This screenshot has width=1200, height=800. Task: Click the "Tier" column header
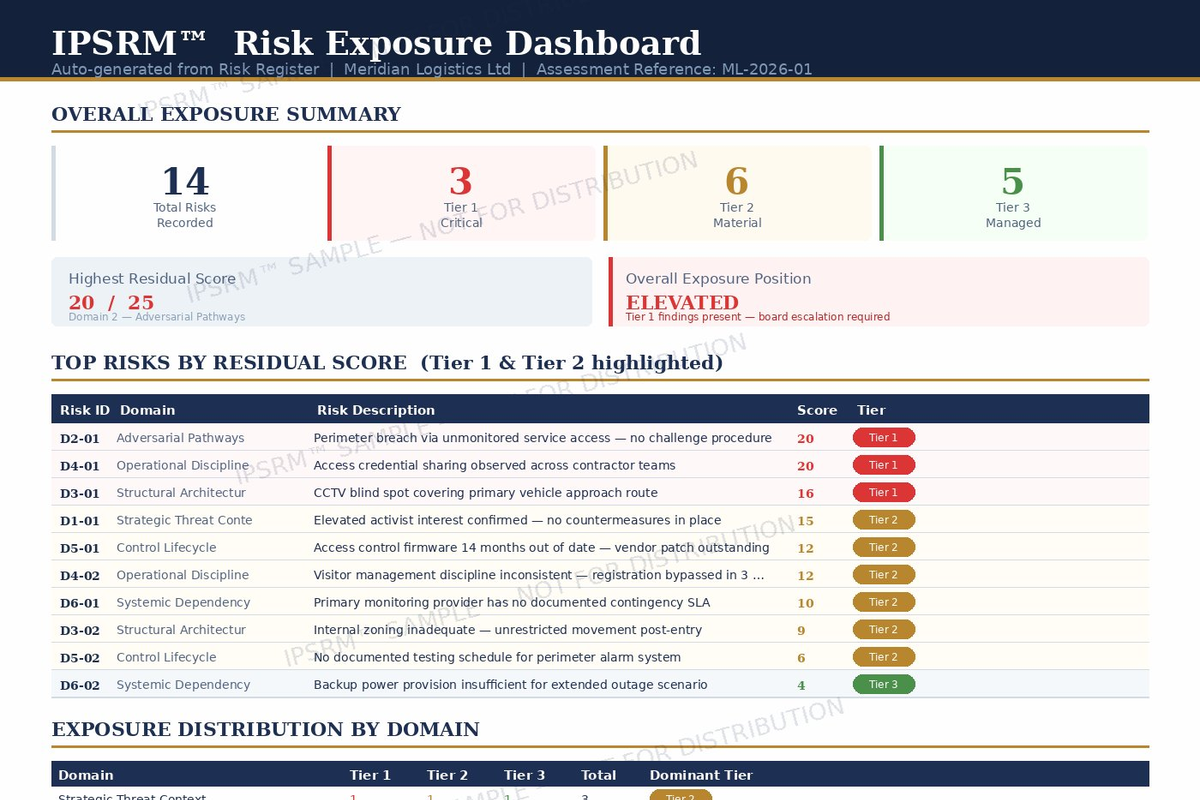coord(869,410)
